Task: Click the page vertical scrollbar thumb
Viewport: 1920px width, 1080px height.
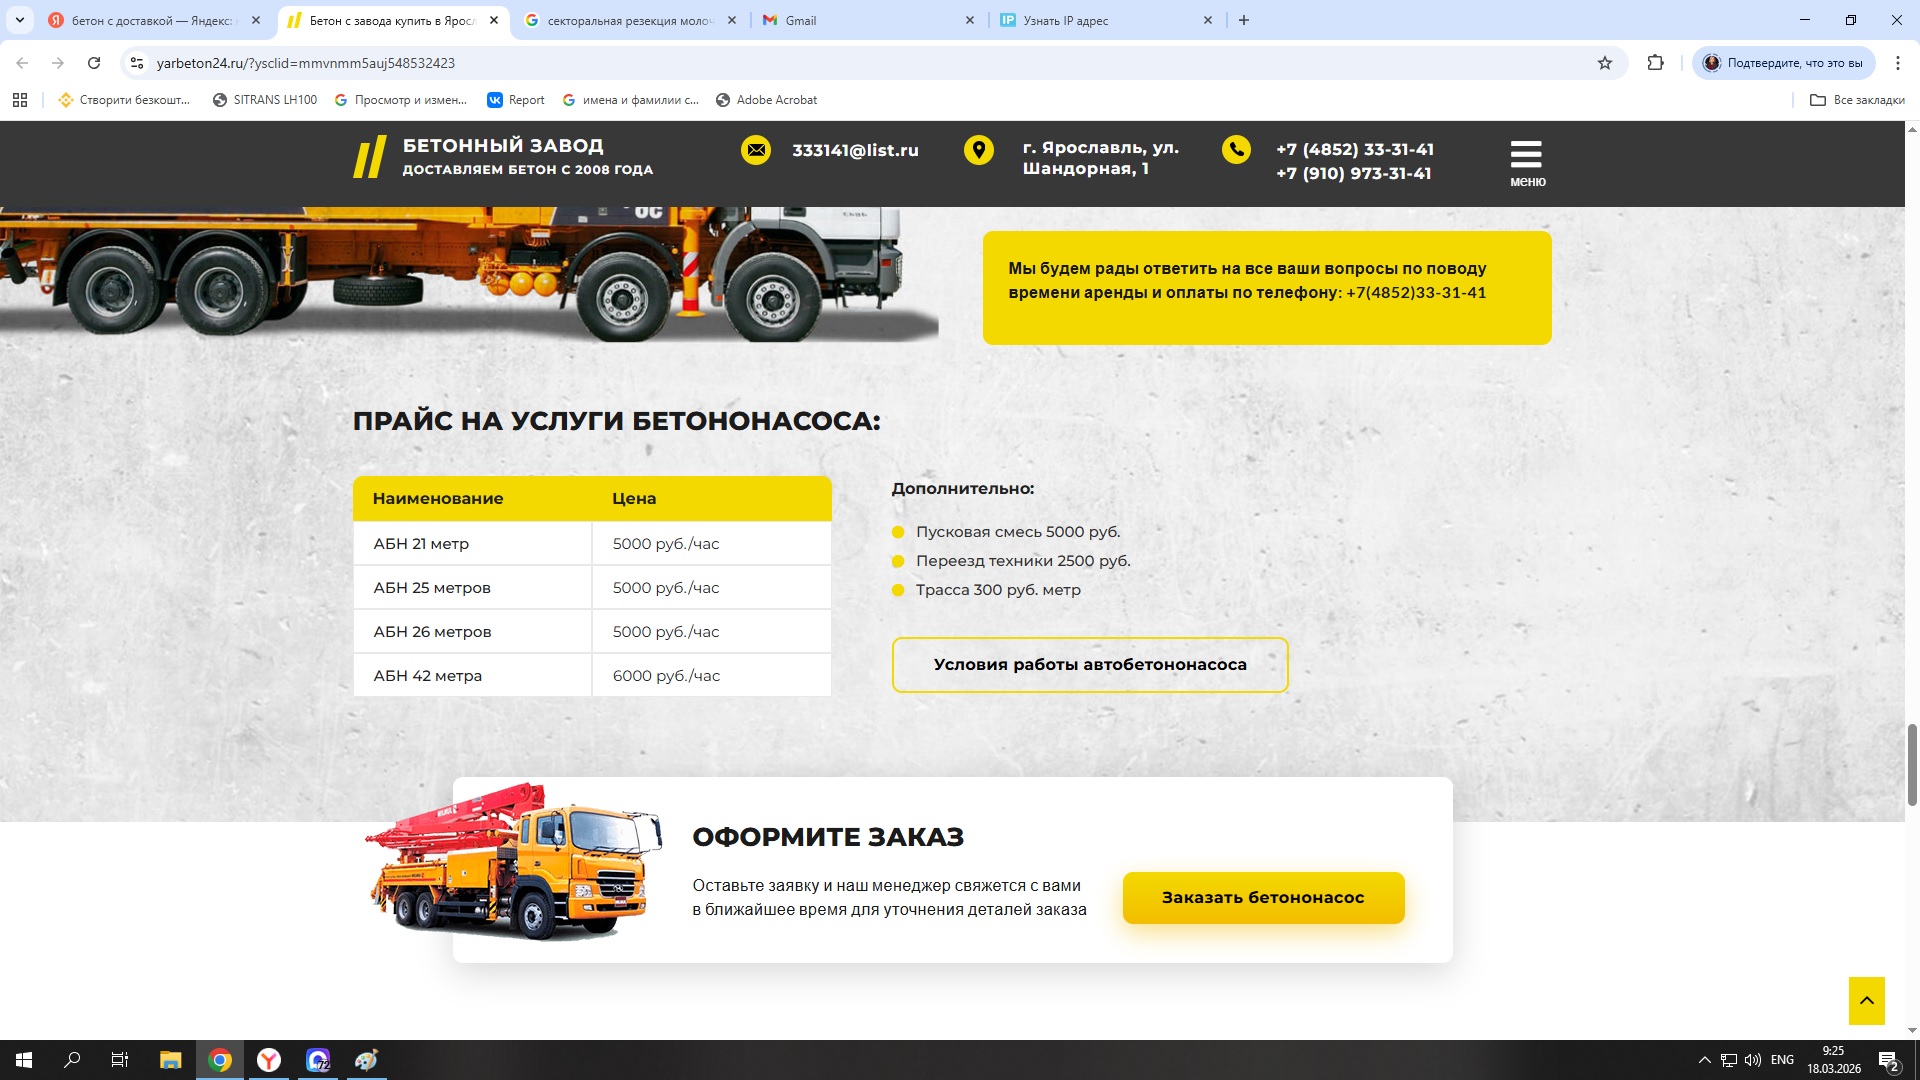Action: coord(1912,764)
